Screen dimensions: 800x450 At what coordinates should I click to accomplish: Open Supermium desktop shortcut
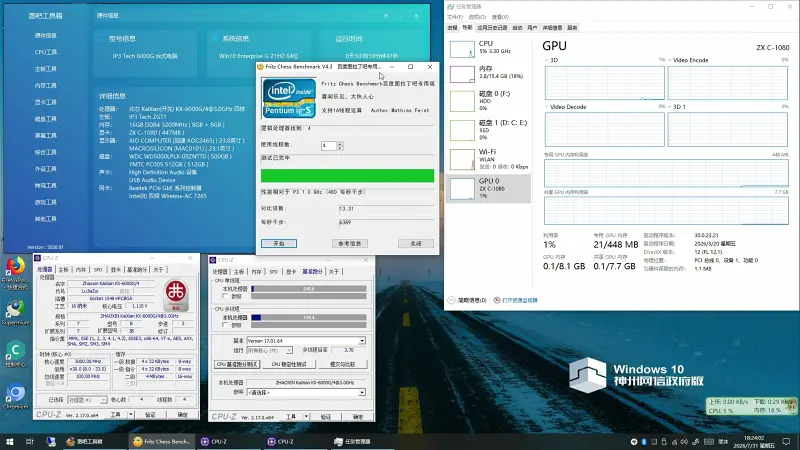pos(16,312)
